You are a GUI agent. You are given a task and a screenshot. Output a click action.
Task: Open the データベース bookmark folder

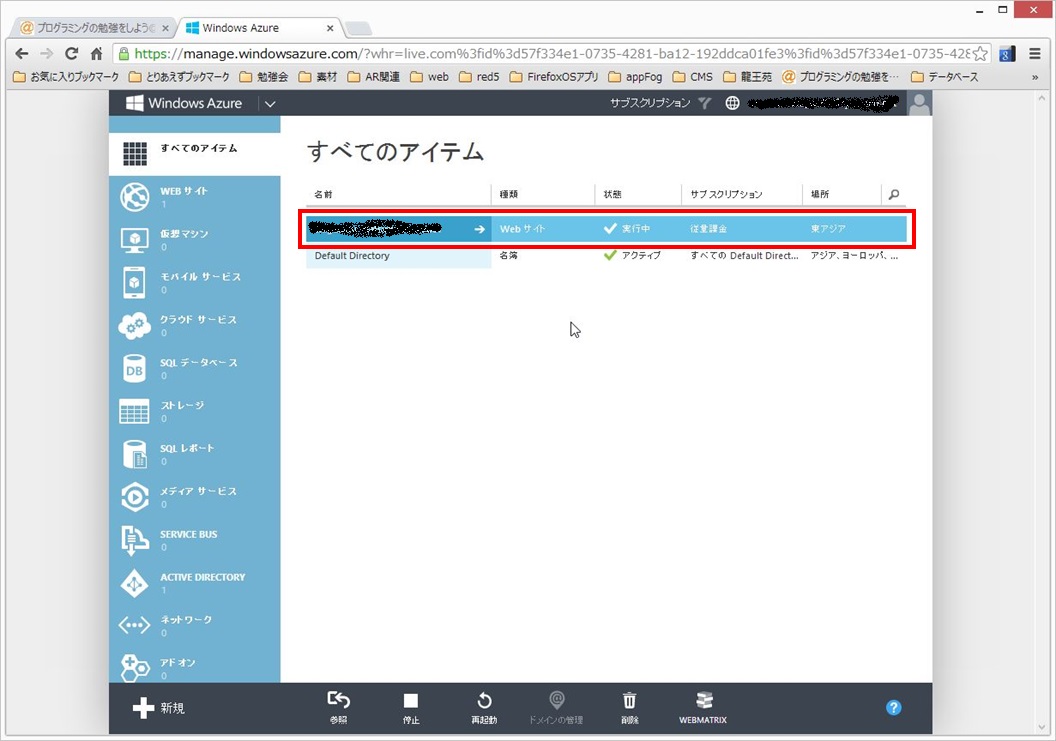(x=945, y=77)
